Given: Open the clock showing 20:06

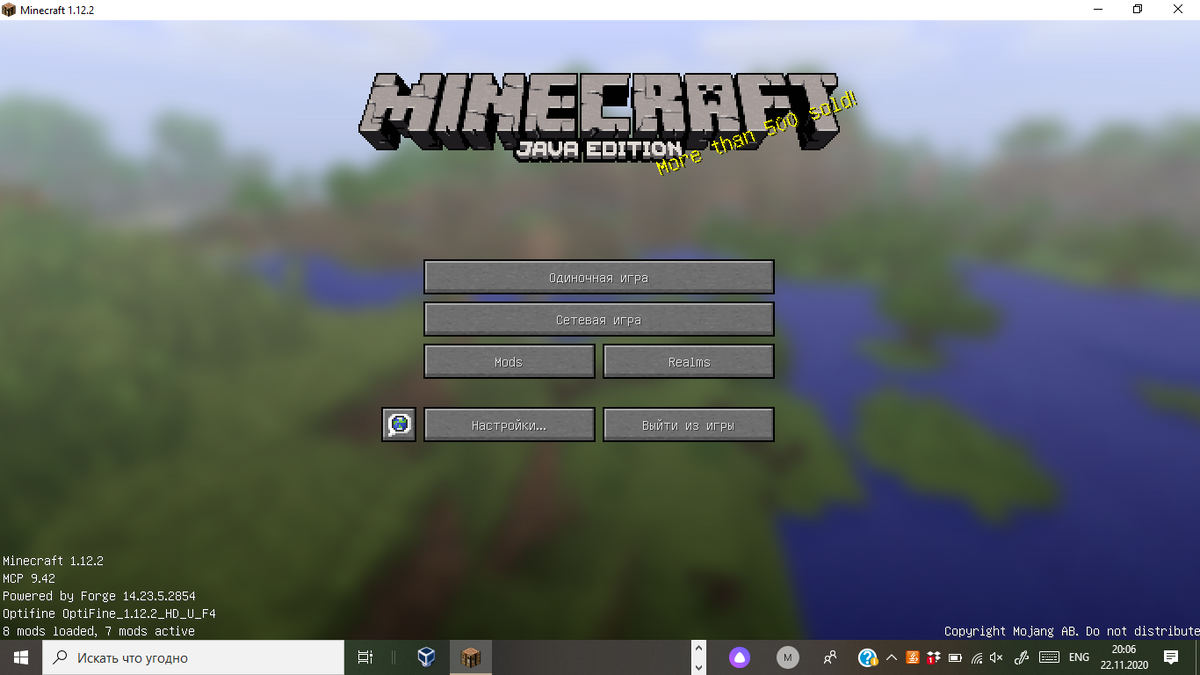Looking at the screenshot, I should (1124, 658).
